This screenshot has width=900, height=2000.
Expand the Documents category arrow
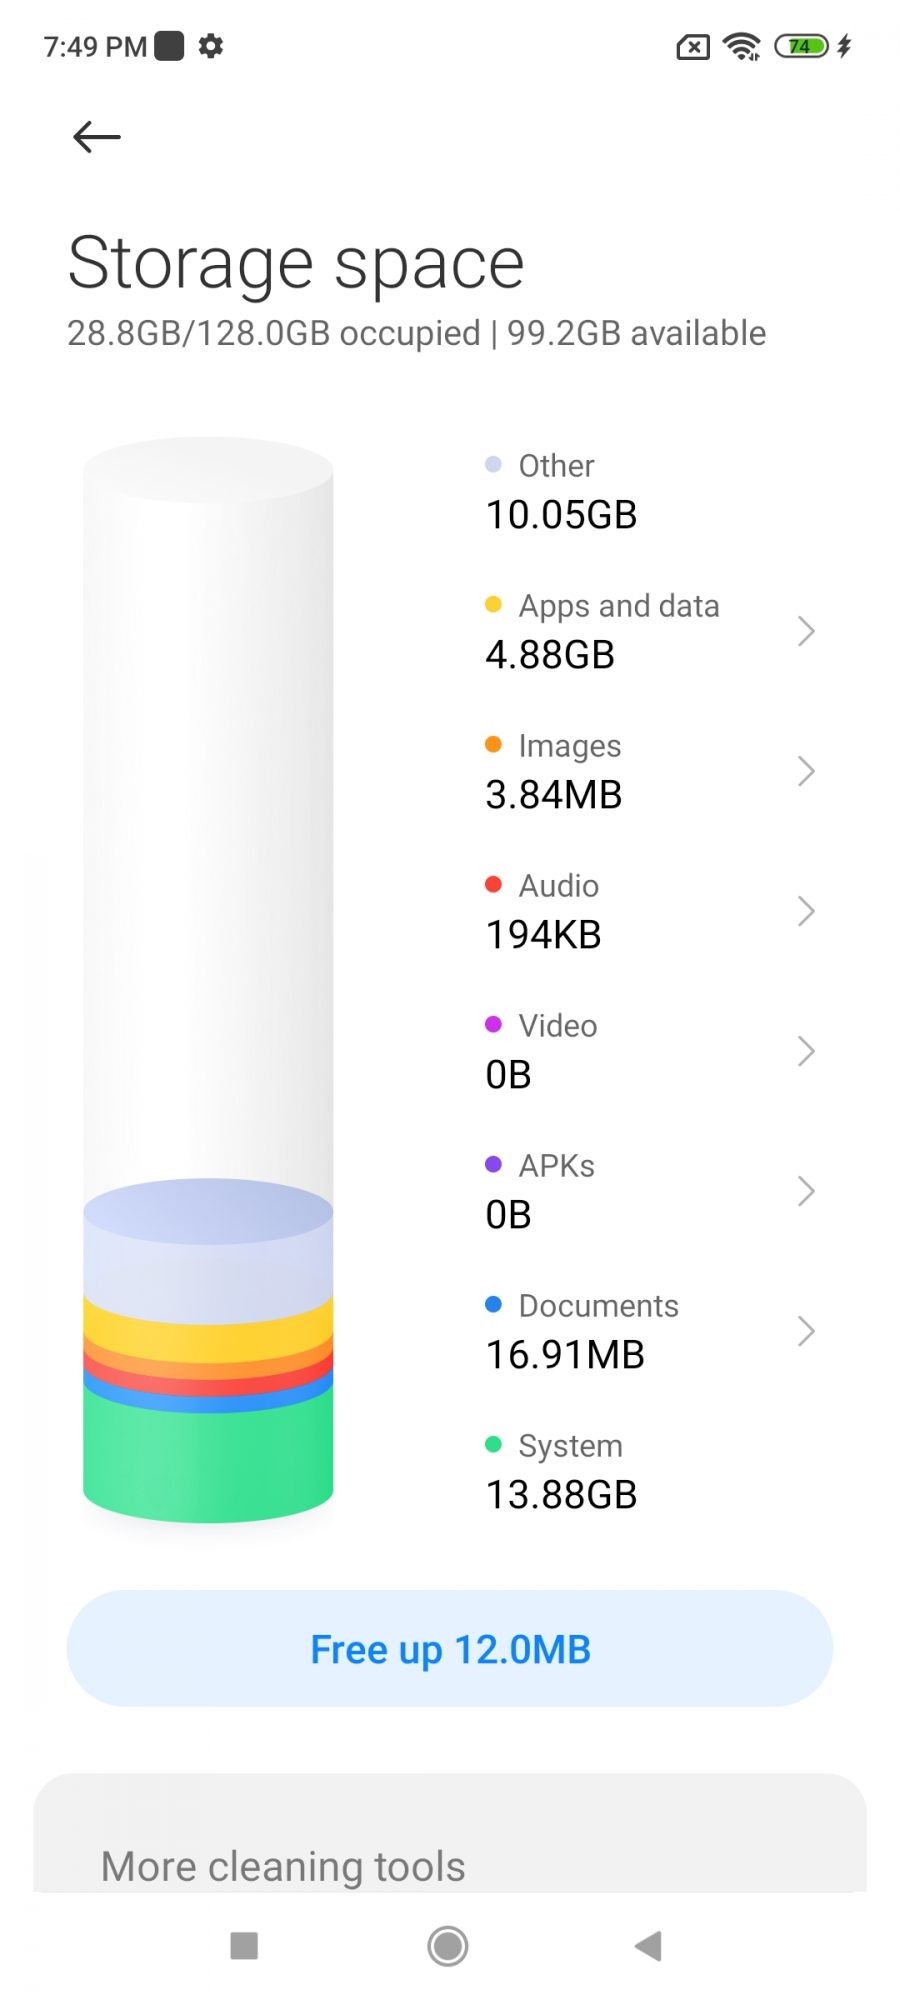click(806, 1331)
